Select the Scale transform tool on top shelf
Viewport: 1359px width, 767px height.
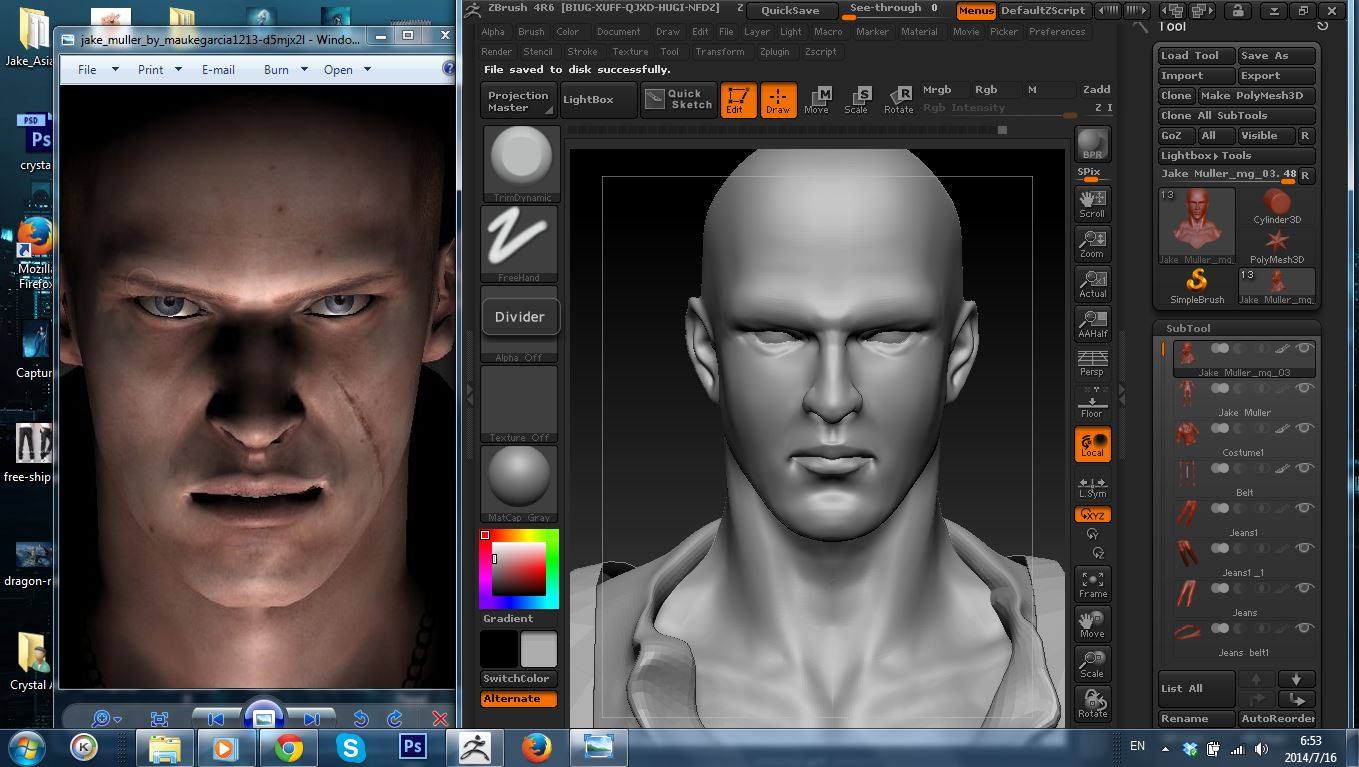[x=857, y=100]
